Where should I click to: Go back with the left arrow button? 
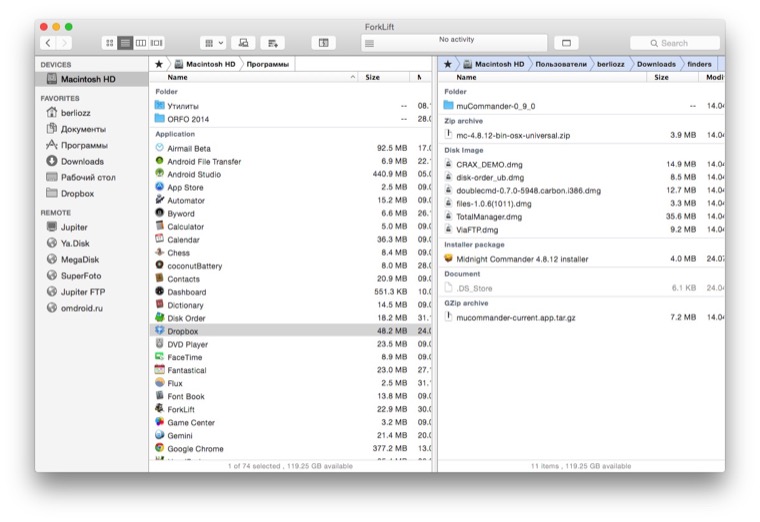[48, 43]
